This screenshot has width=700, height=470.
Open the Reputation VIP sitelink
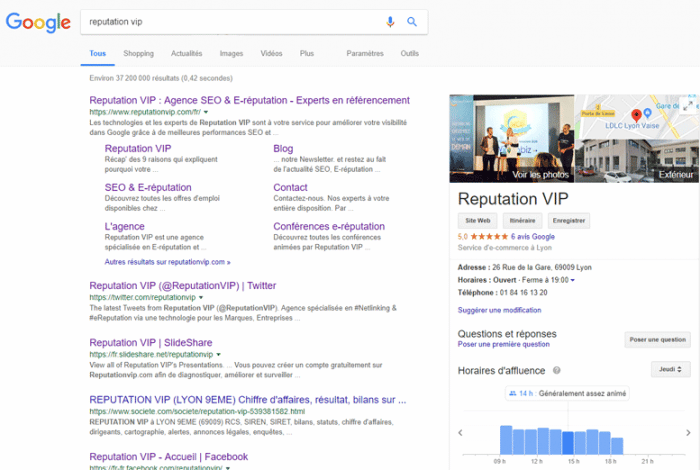138,149
